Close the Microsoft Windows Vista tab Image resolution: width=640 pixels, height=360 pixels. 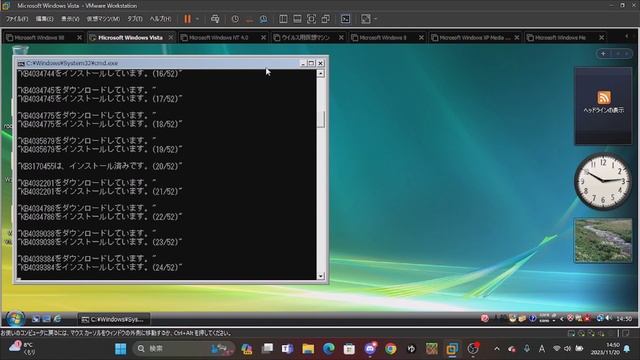171,38
